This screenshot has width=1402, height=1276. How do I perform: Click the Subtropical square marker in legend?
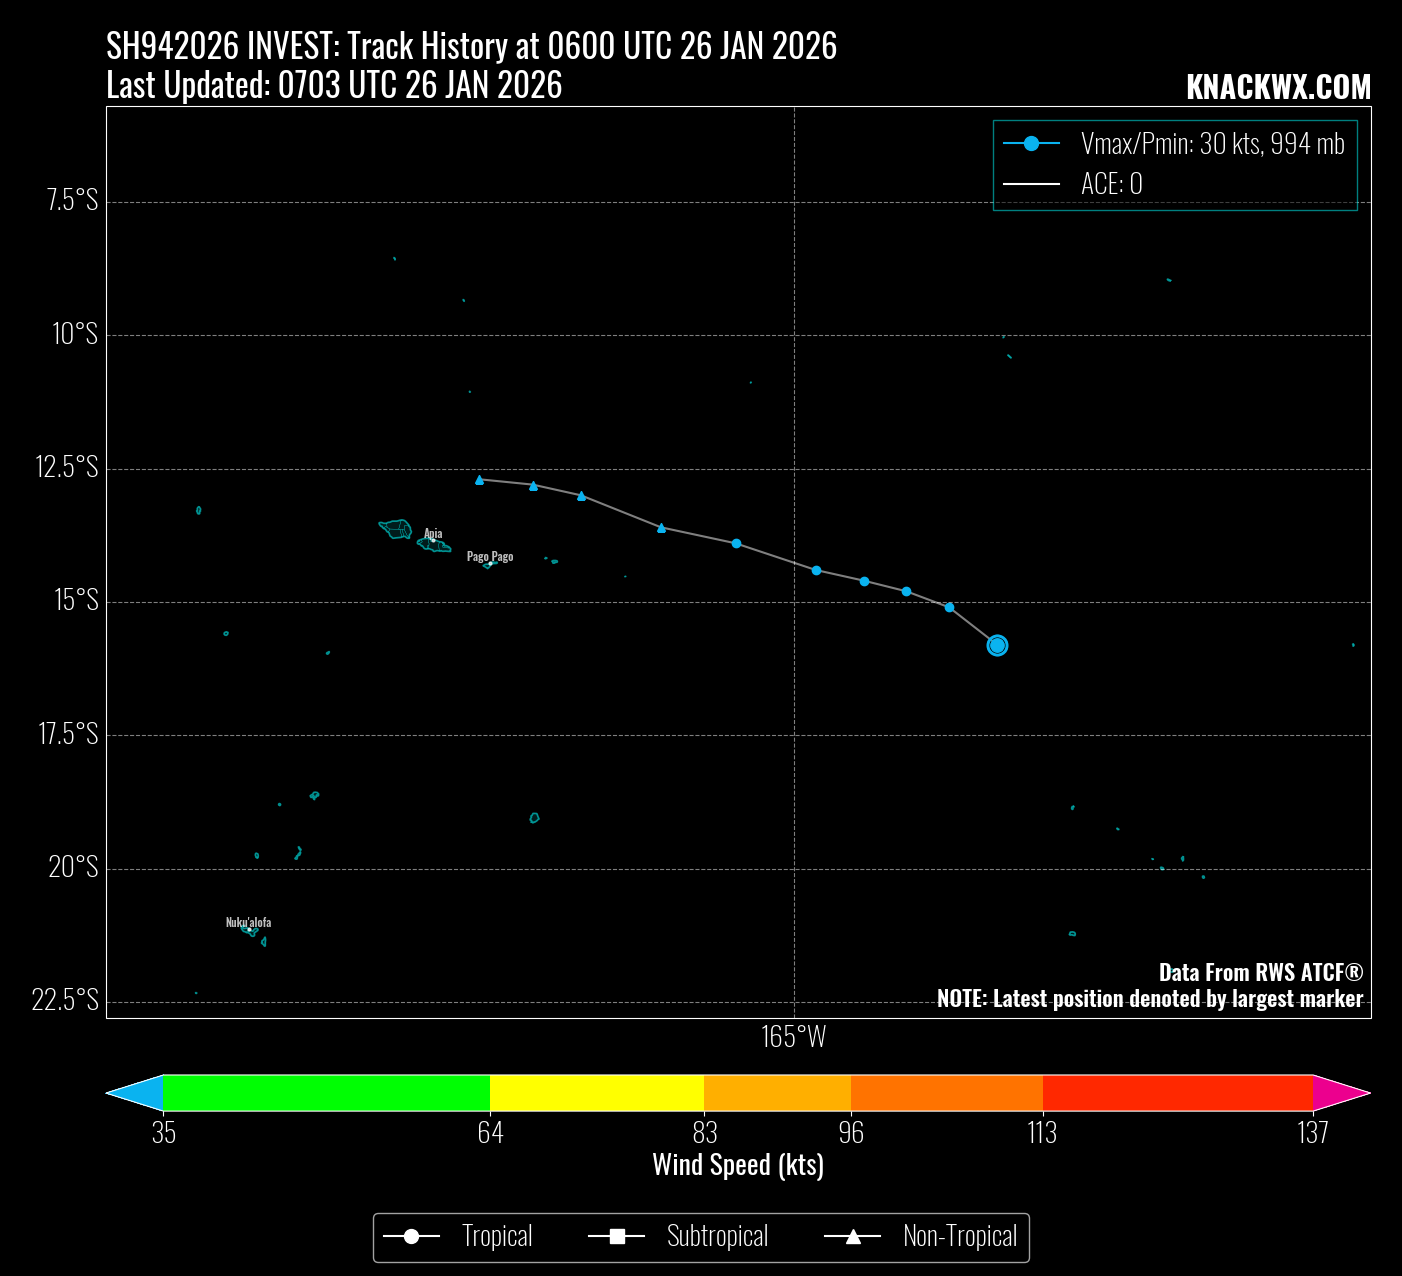pyautogui.click(x=617, y=1238)
